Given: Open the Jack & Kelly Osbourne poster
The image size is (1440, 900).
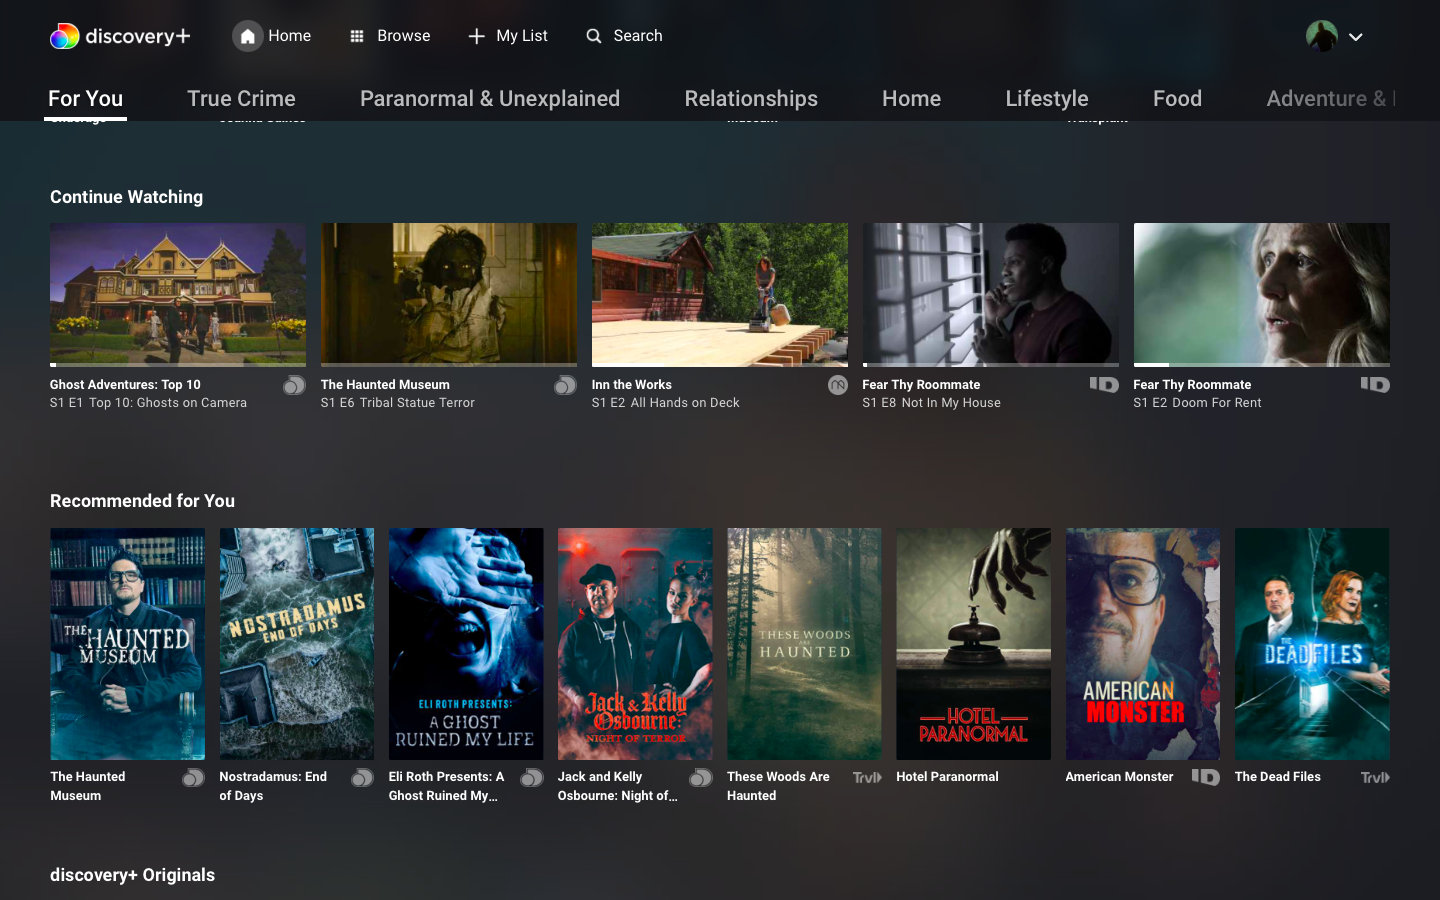Looking at the screenshot, I should pos(635,644).
